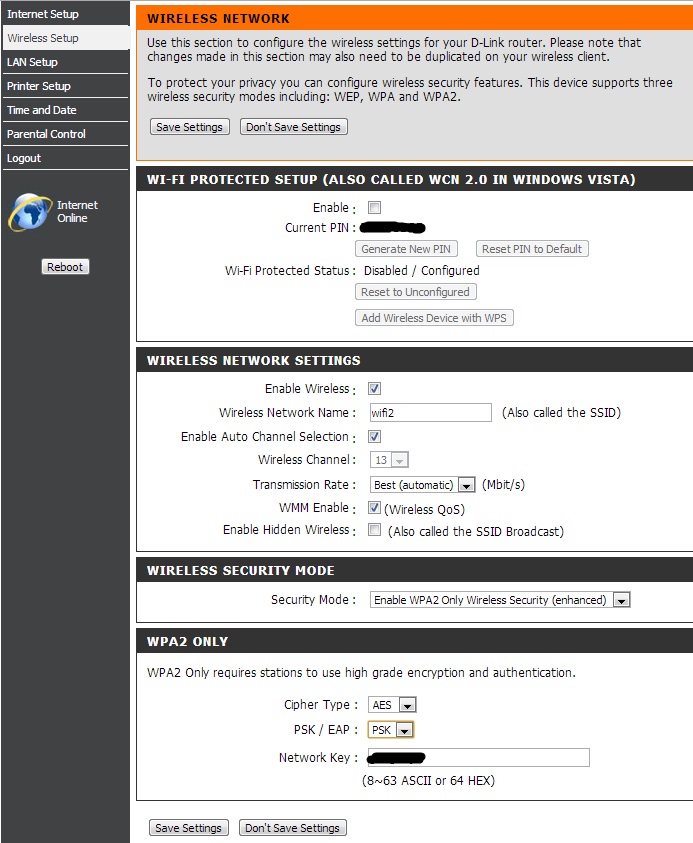Image resolution: width=693 pixels, height=843 pixels.
Task: Click Generate New PIN button
Action: coord(406,249)
